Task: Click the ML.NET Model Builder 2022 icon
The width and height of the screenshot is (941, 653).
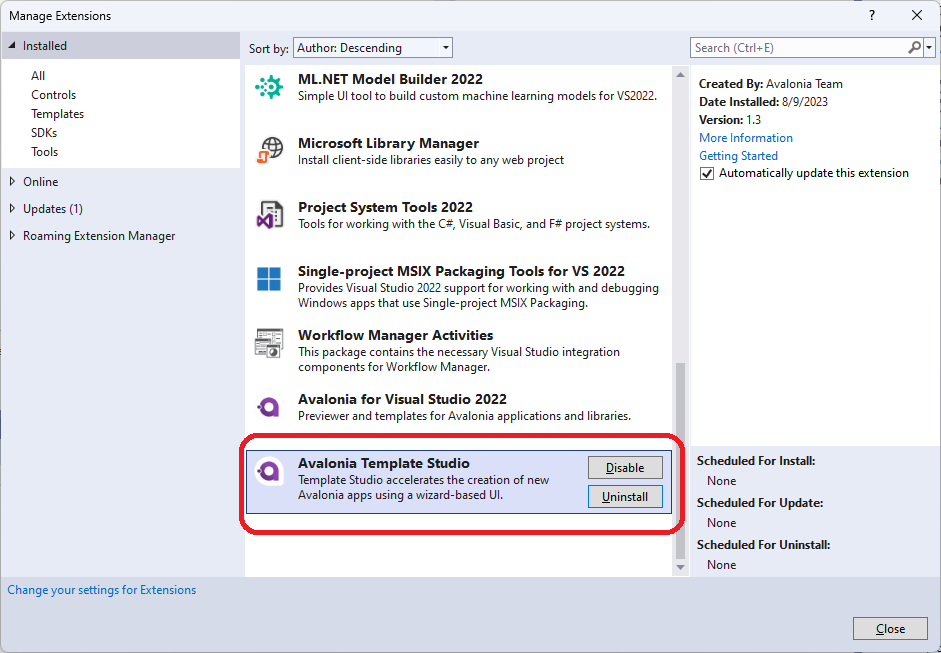Action: 269,87
